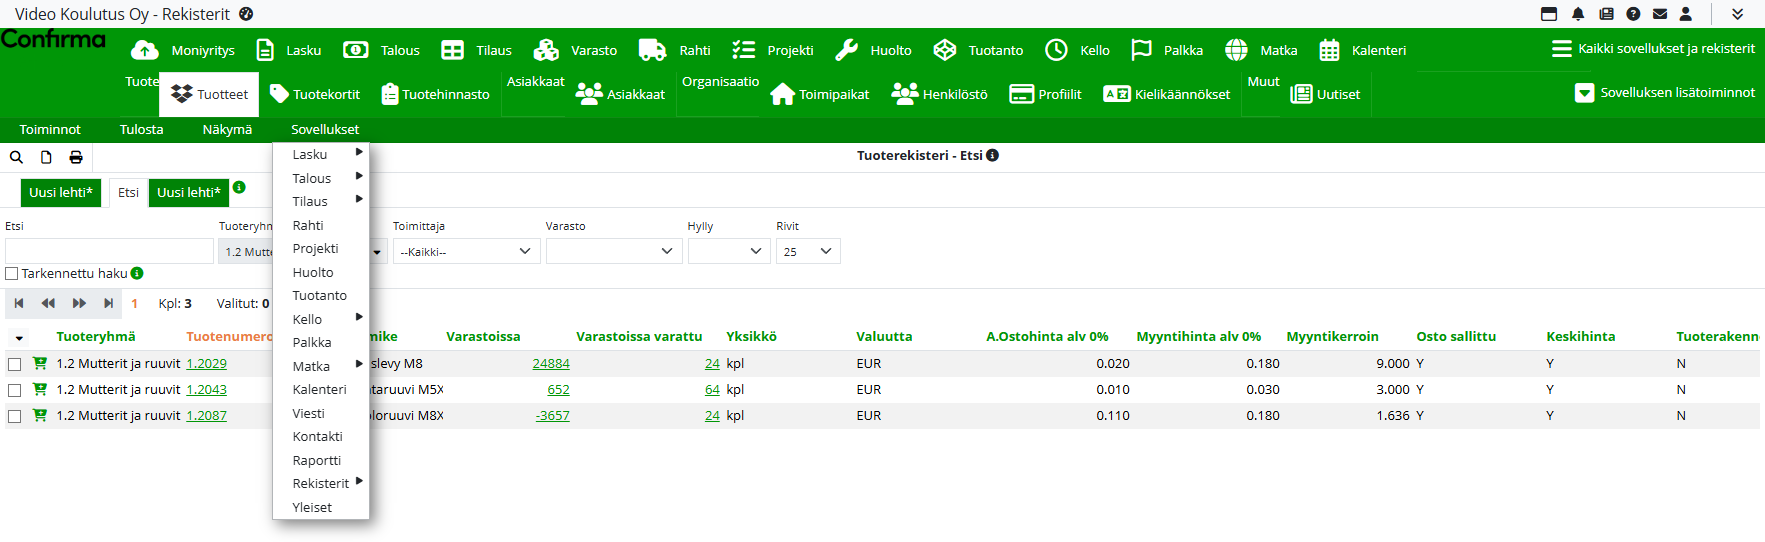The height and width of the screenshot is (542, 1765).
Task: Click the search magnifier icon in toolbar
Action: pyautogui.click(x=16, y=157)
